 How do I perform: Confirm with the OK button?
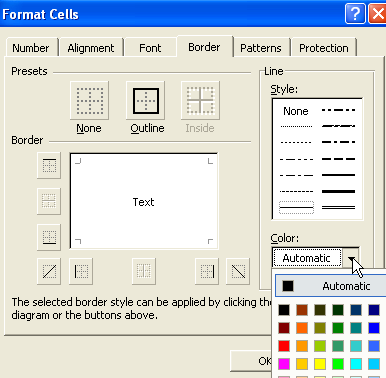click(252, 361)
